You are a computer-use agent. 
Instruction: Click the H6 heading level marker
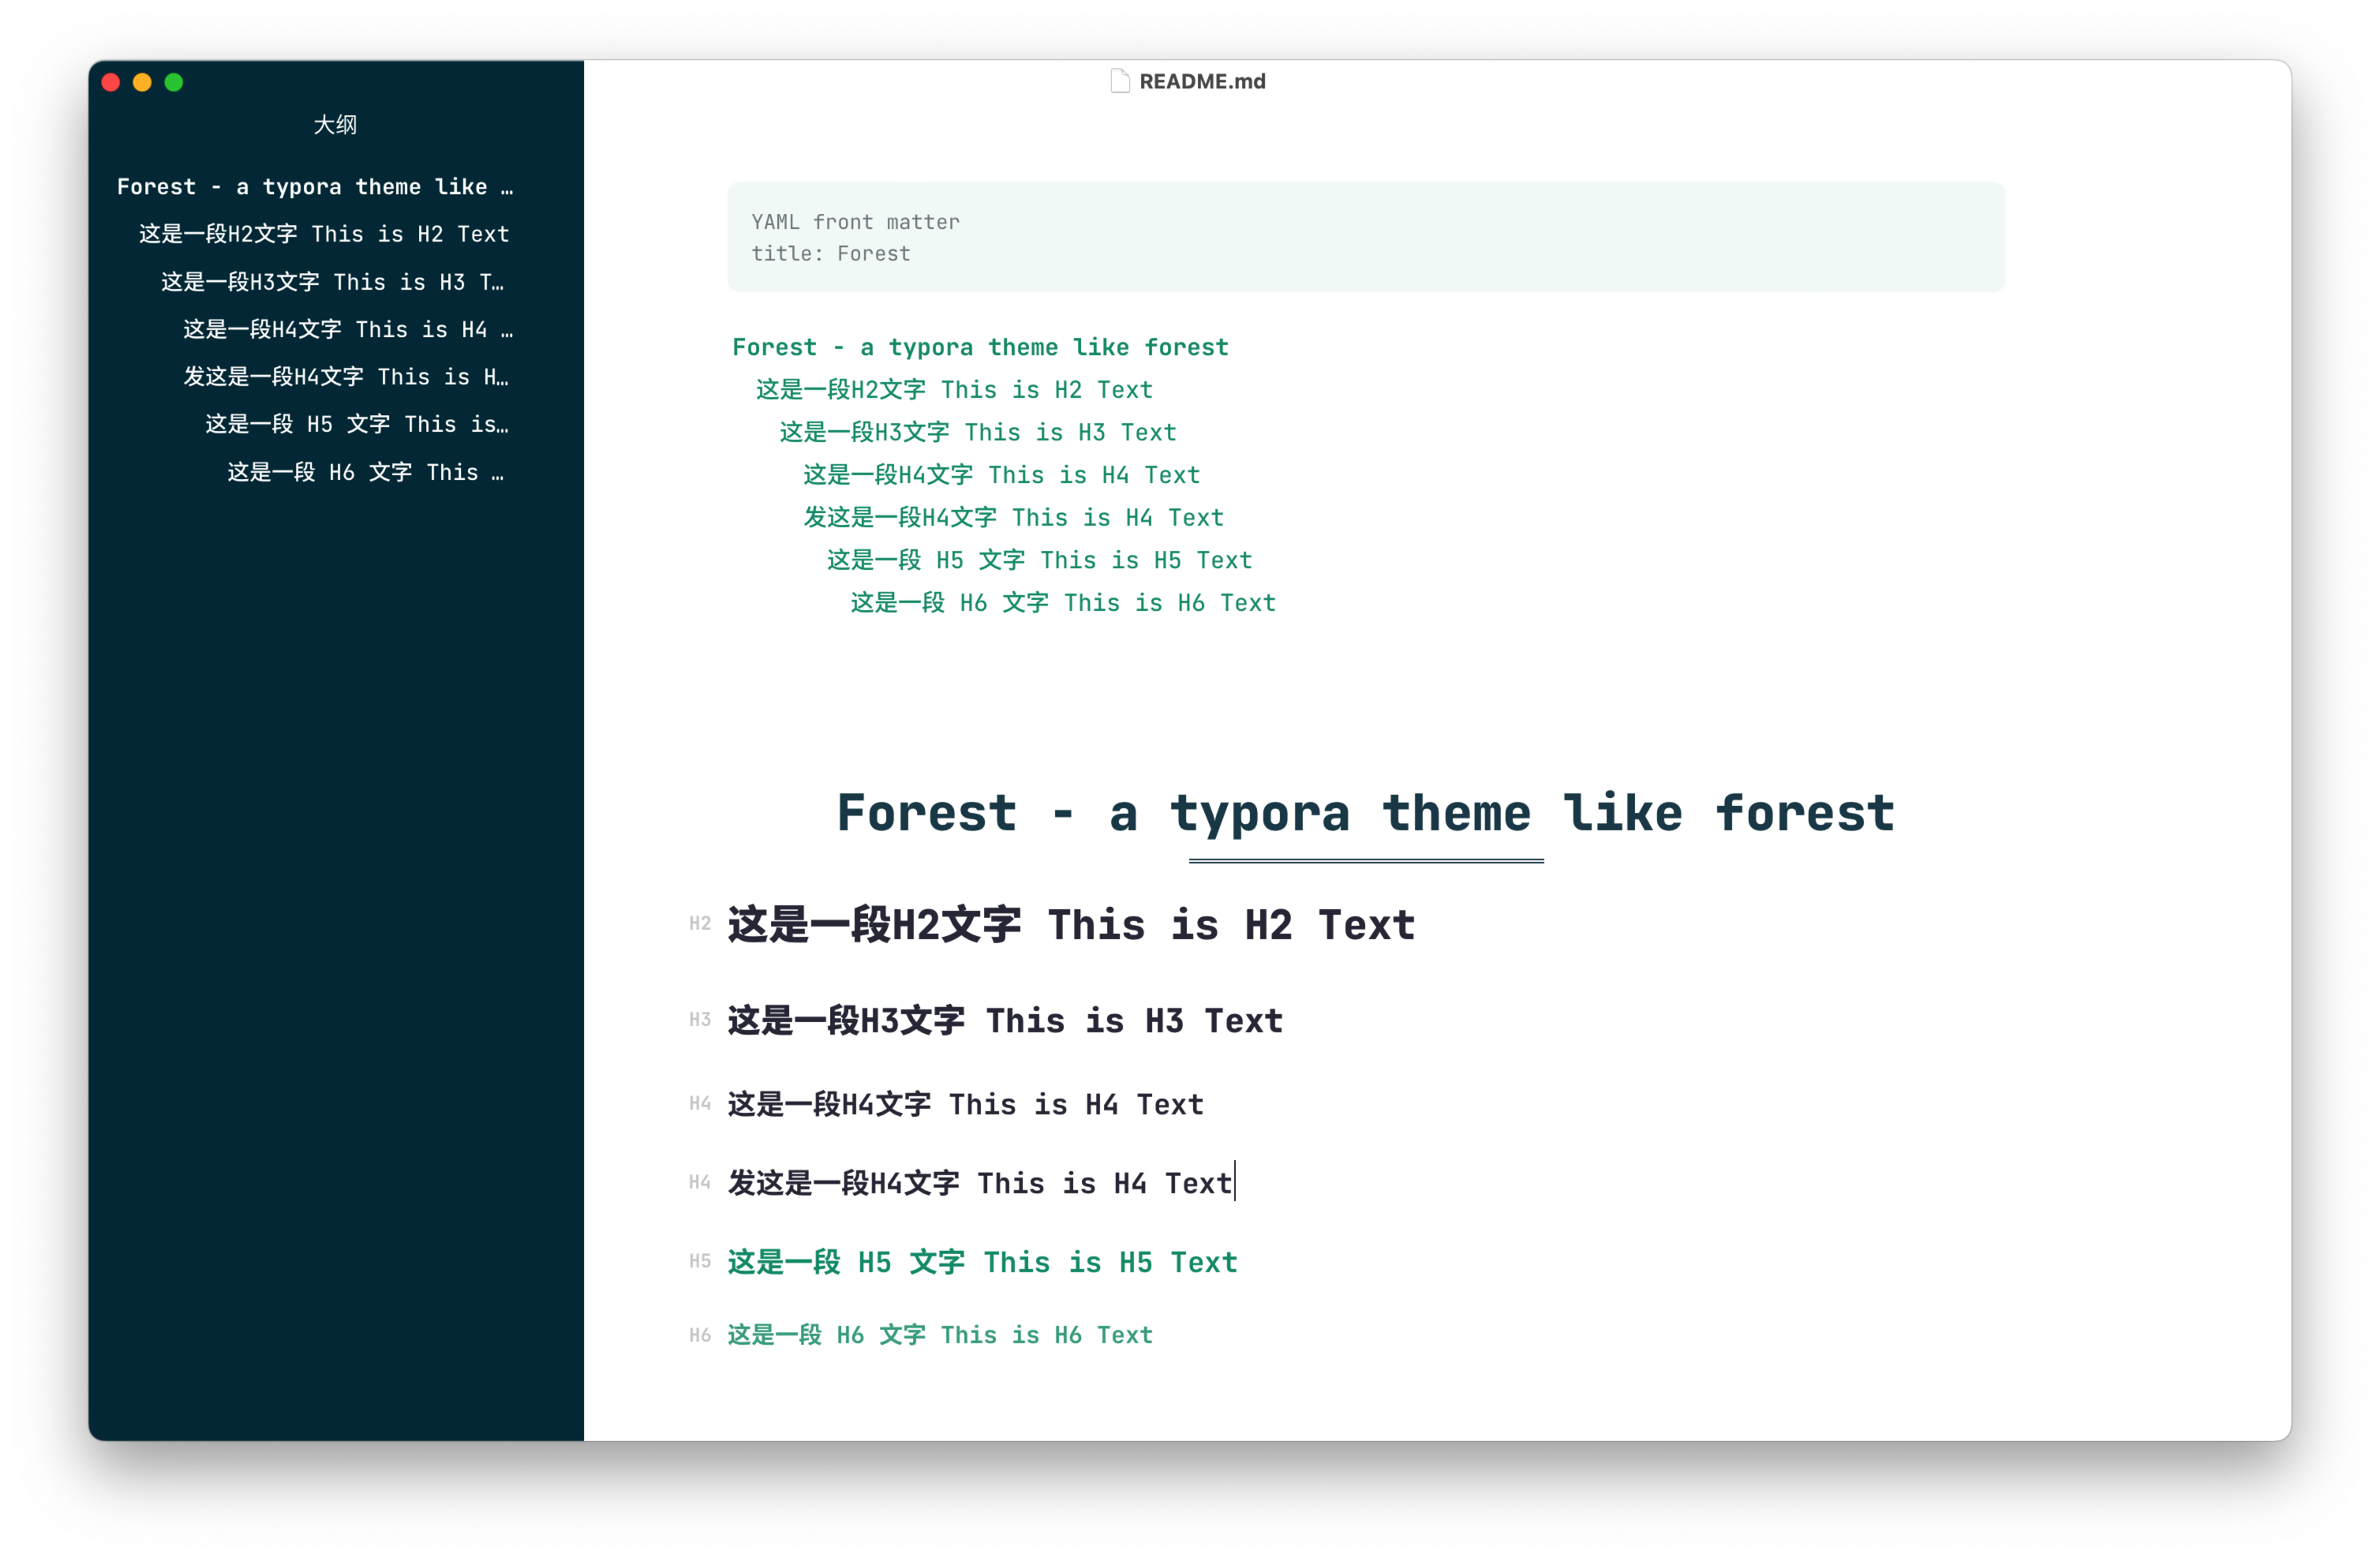(x=699, y=1336)
